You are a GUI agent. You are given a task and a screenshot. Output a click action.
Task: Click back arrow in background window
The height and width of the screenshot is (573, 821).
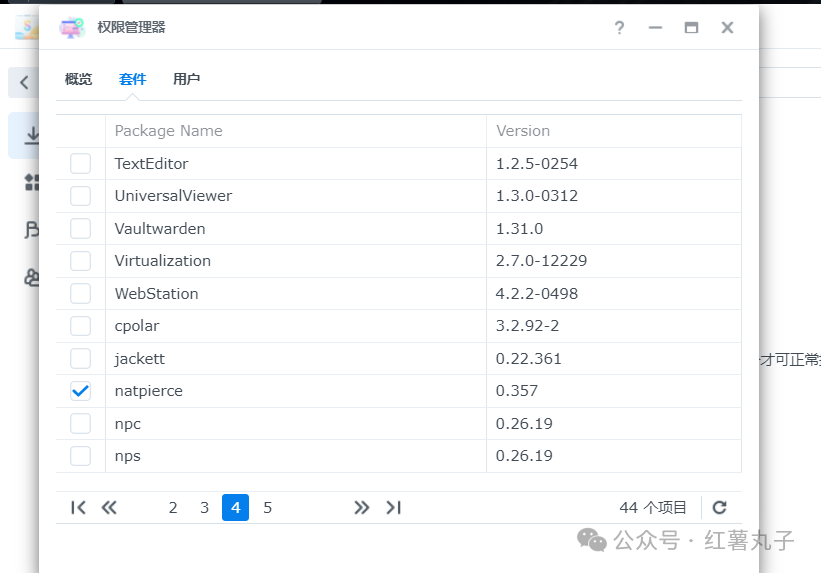[x=24, y=82]
